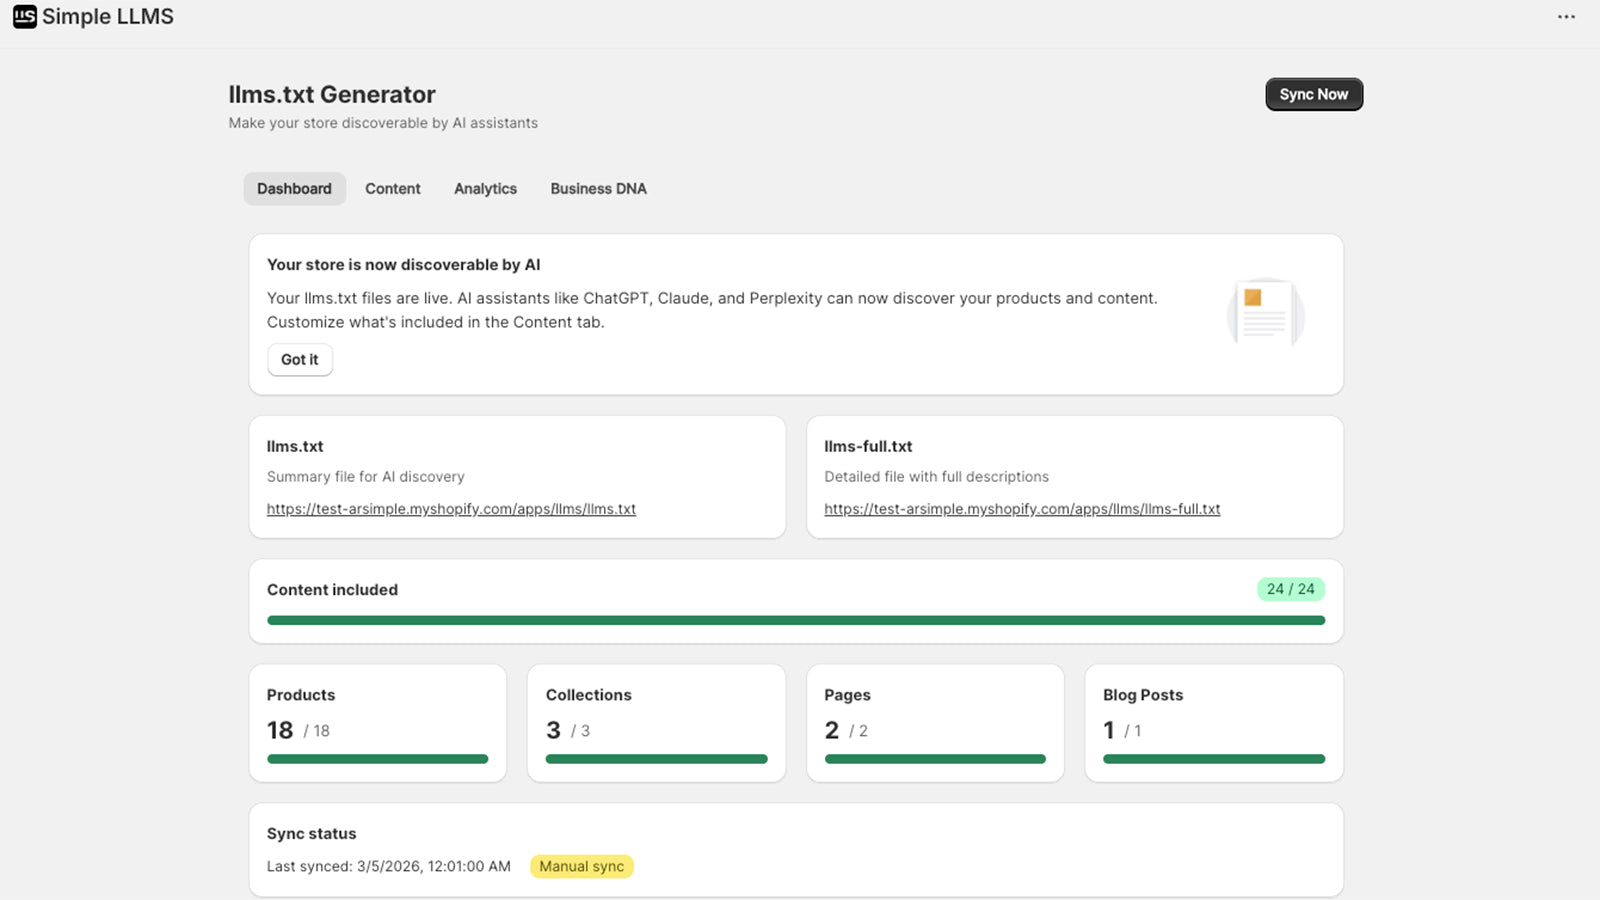Open the llms-full.txt file URL link
The width and height of the screenshot is (1600, 900).
point(1022,509)
